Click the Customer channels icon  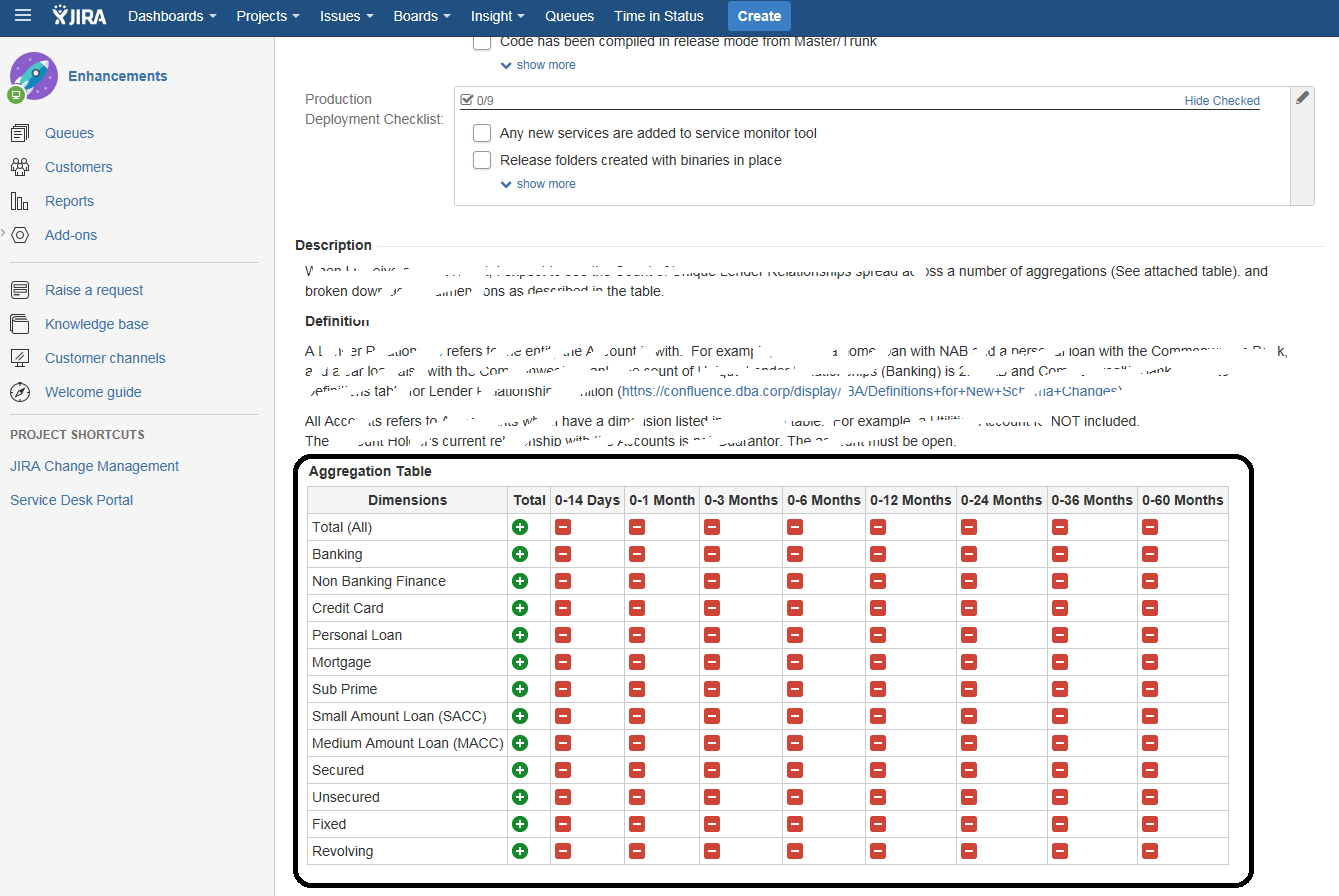pyautogui.click(x=20, y=358)
